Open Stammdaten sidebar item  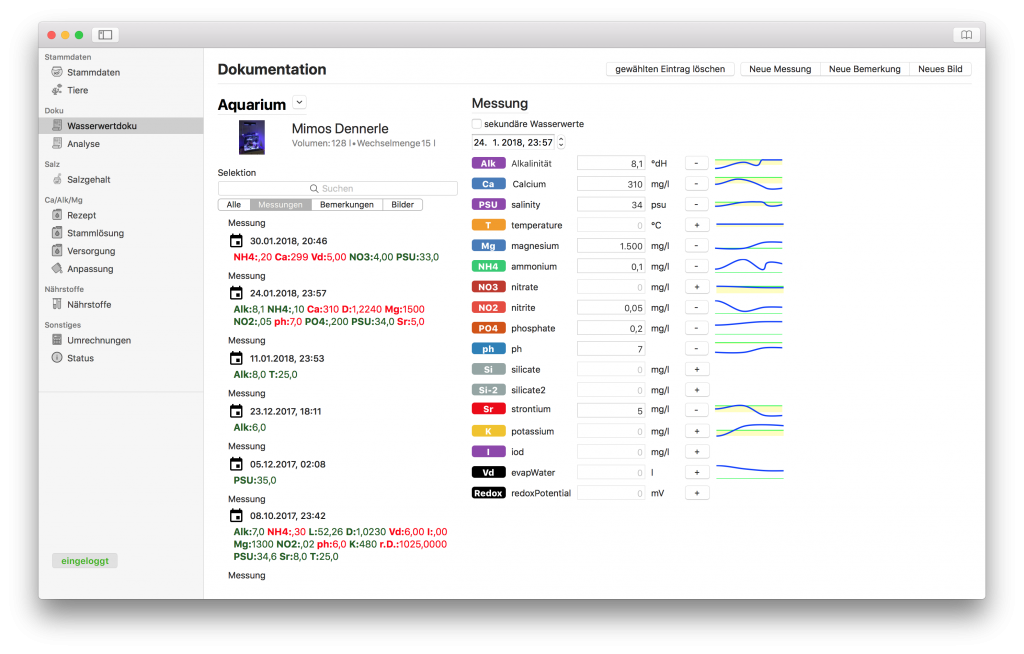[93, 73]
